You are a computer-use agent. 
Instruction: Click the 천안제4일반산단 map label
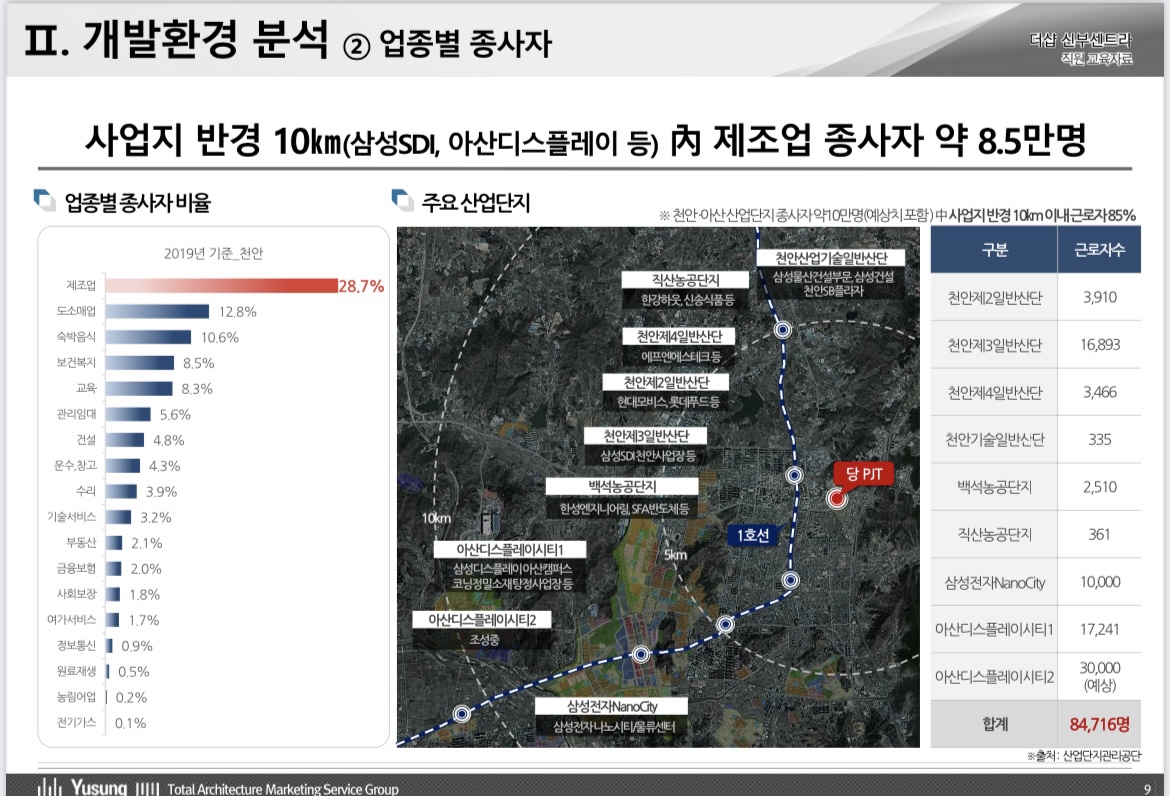[x=679, y=336]
